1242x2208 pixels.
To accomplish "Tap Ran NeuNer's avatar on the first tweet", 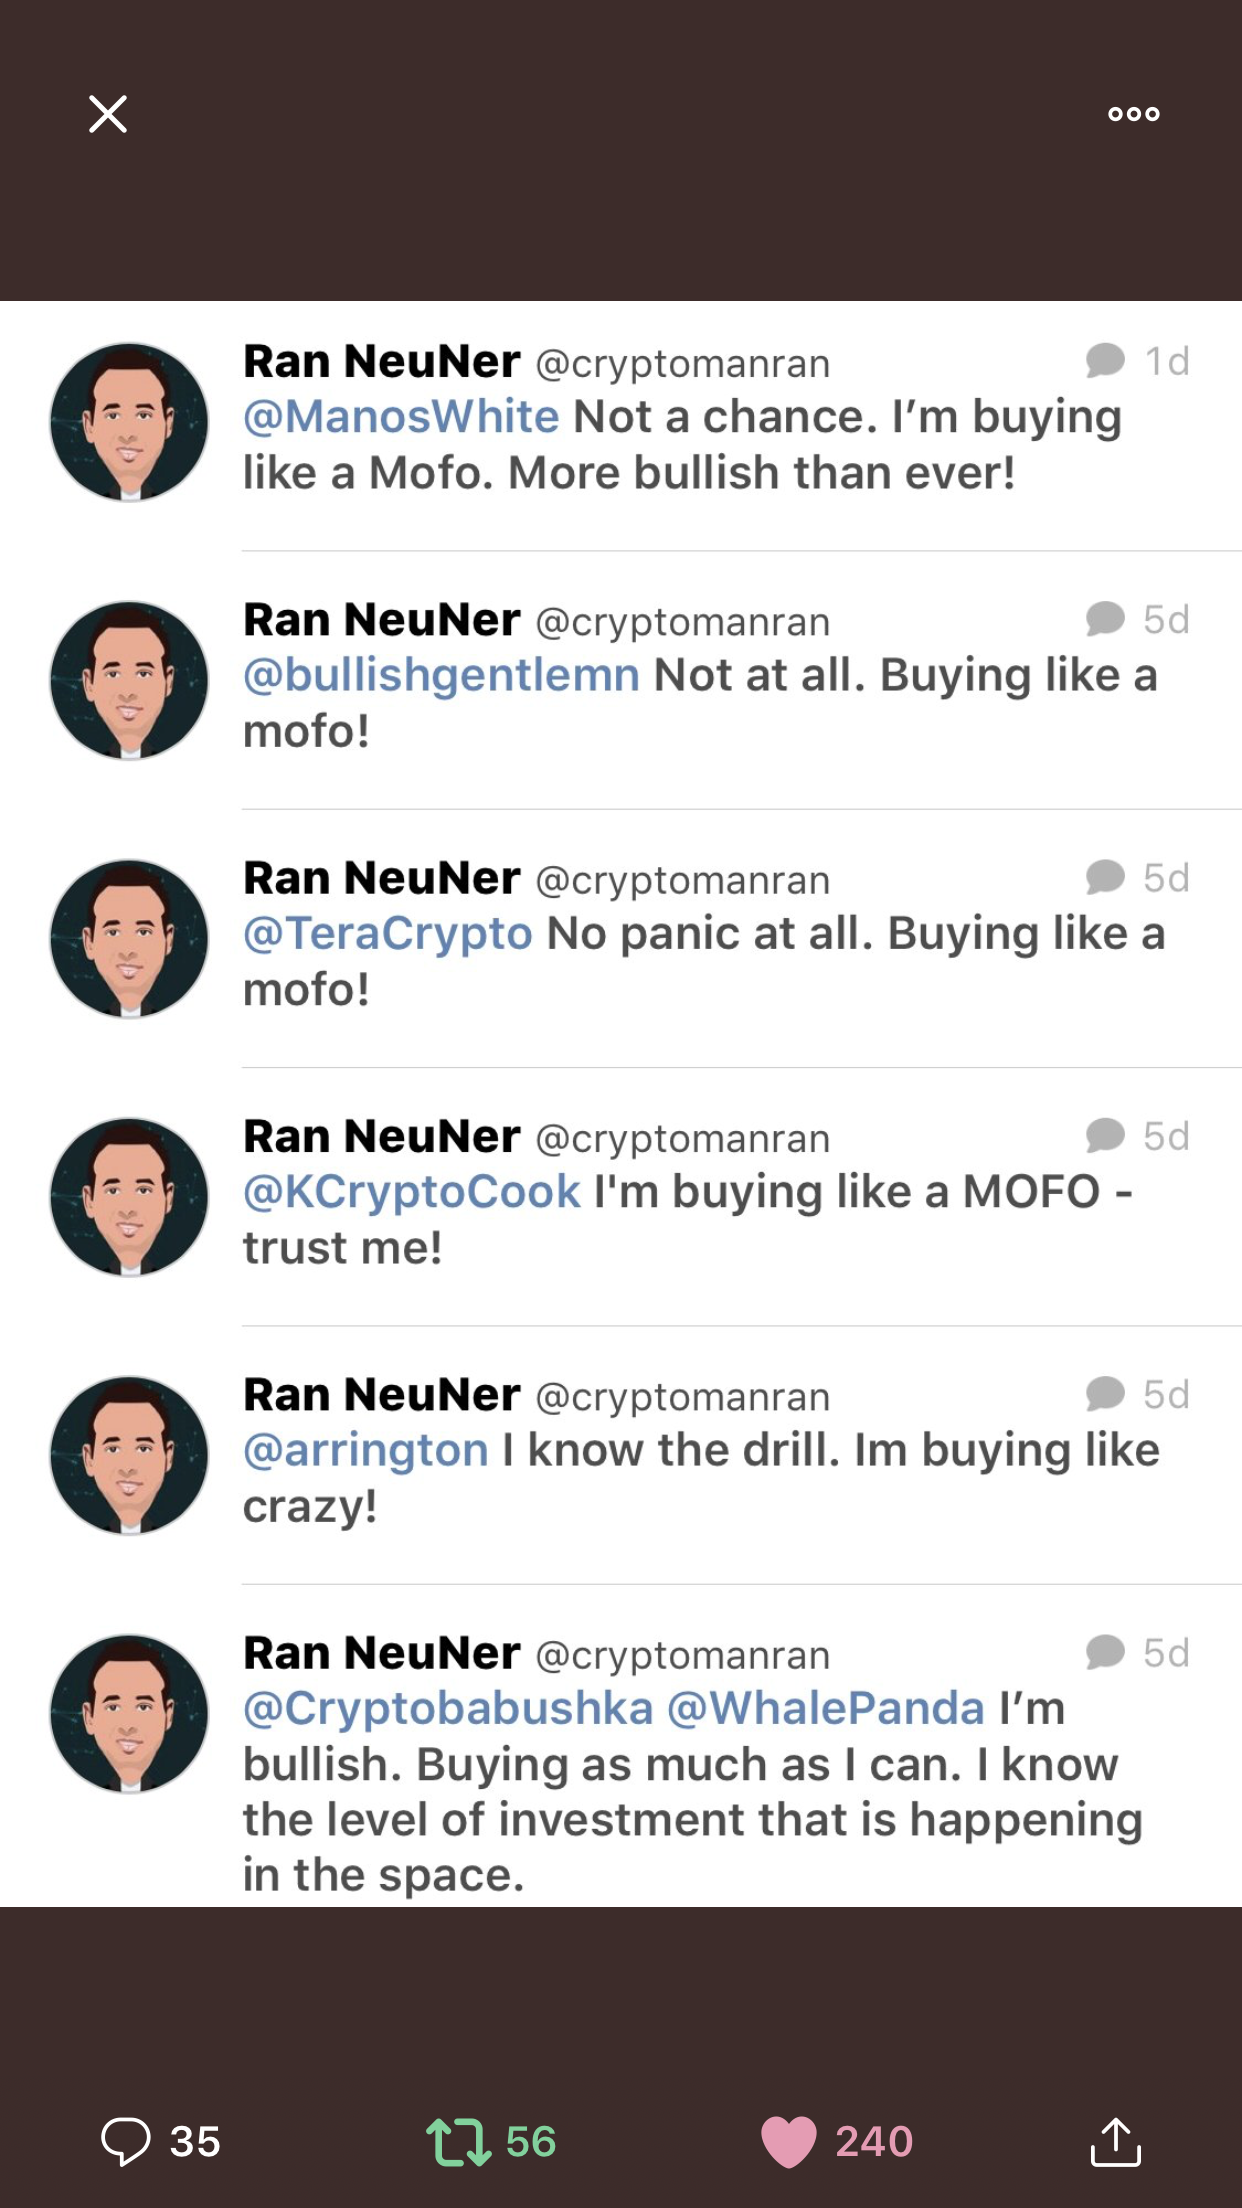I will (x=129, y=422).
